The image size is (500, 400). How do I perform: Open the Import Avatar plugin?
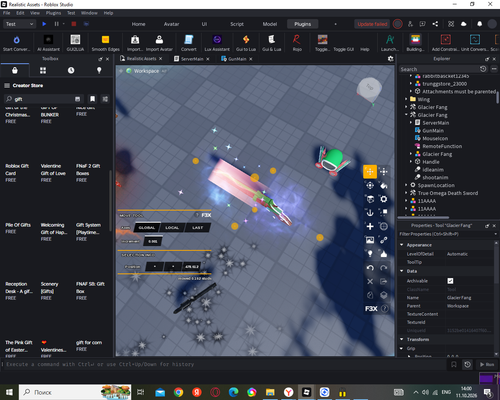(x=159, y=43)
